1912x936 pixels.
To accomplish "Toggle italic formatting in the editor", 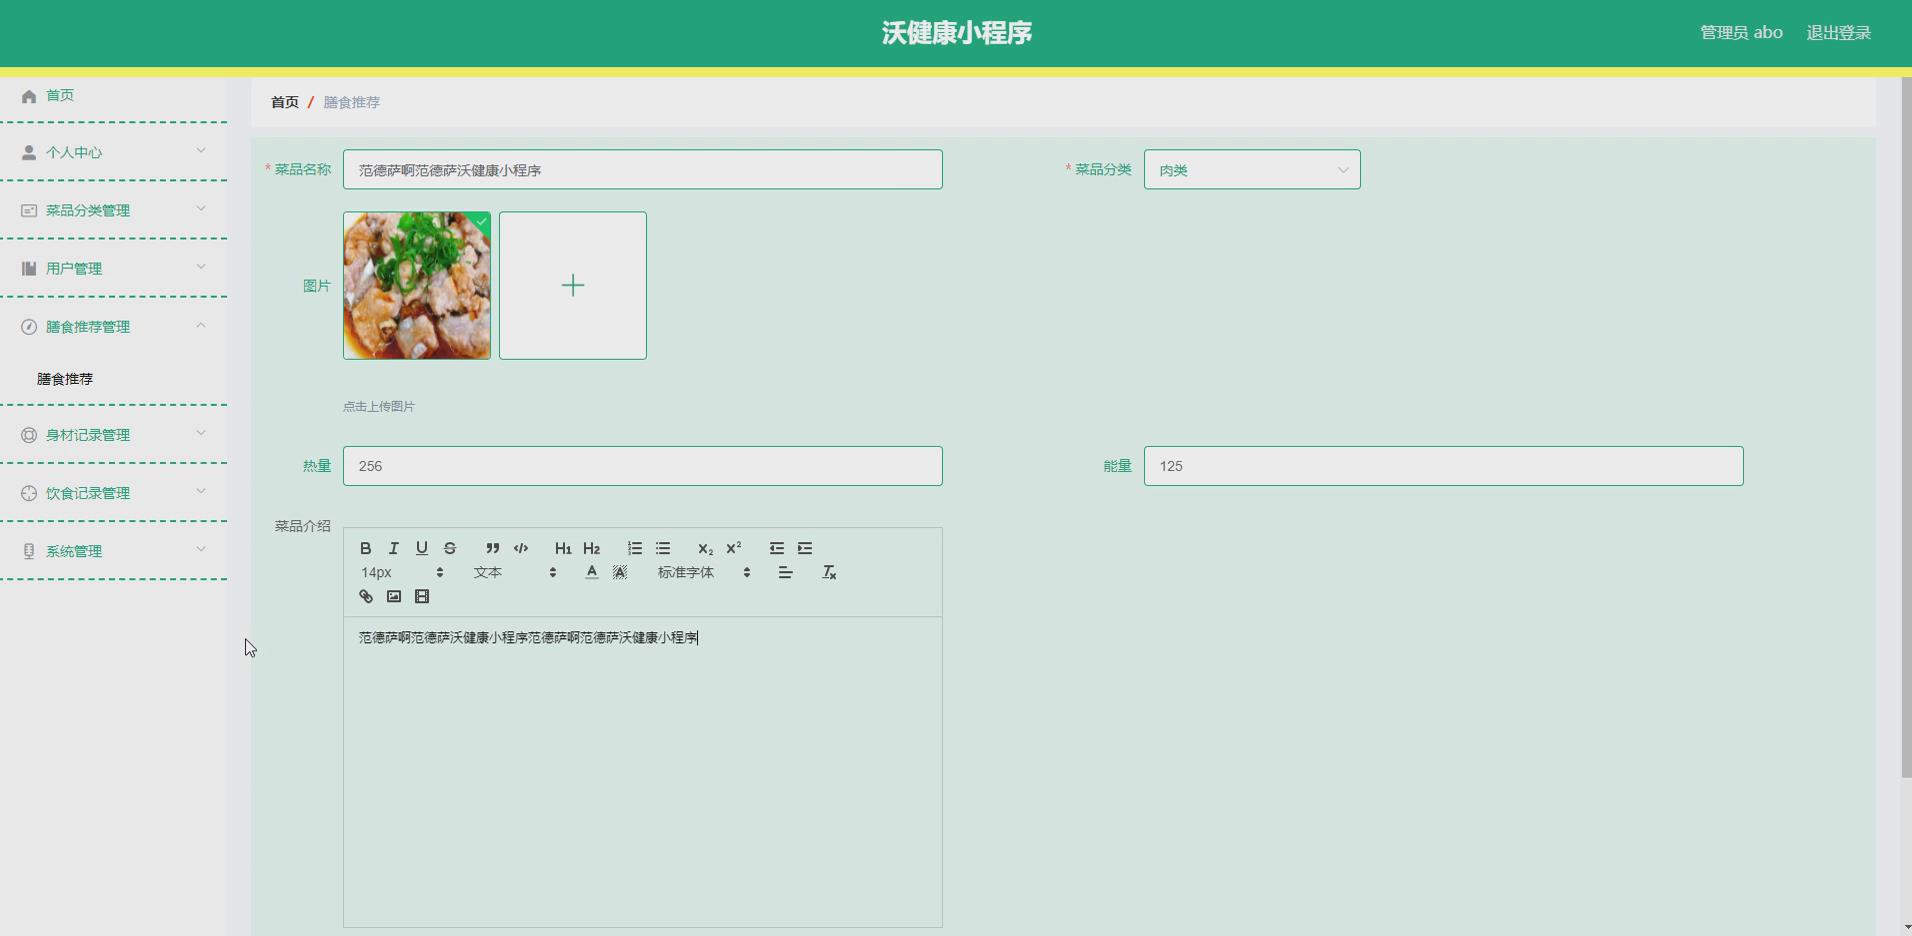I will (x=394, y=548).
